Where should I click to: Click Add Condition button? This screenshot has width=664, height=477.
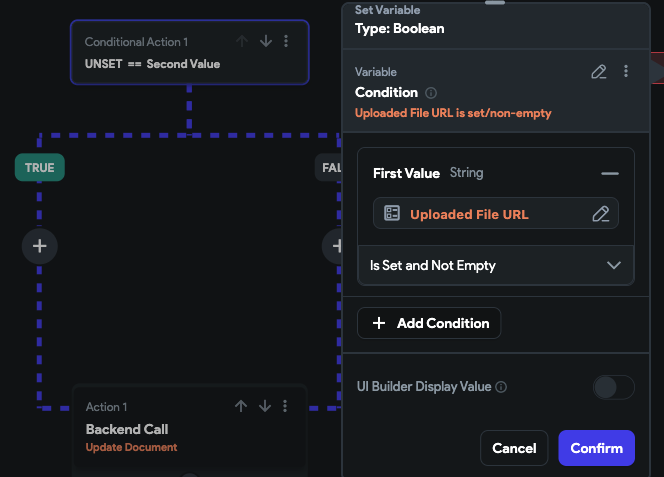[429, 323]
